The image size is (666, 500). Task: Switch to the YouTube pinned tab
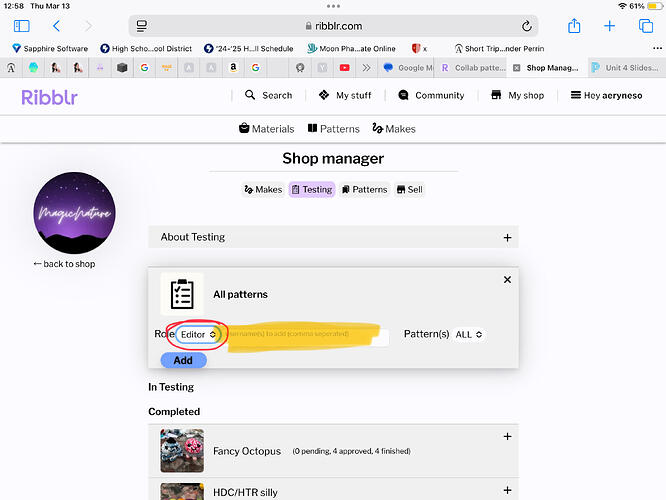point(344,68)
